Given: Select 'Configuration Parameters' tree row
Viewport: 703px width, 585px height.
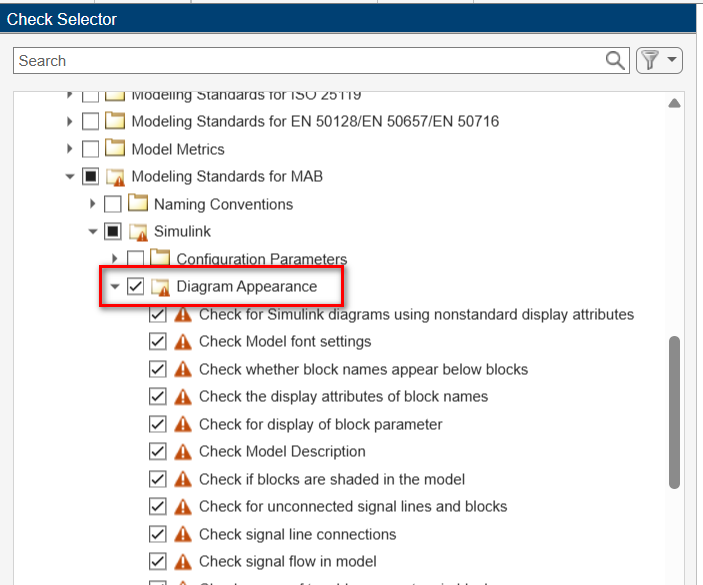Looking at the screenshot, I should pyautogui.click(x=262, y=259).
